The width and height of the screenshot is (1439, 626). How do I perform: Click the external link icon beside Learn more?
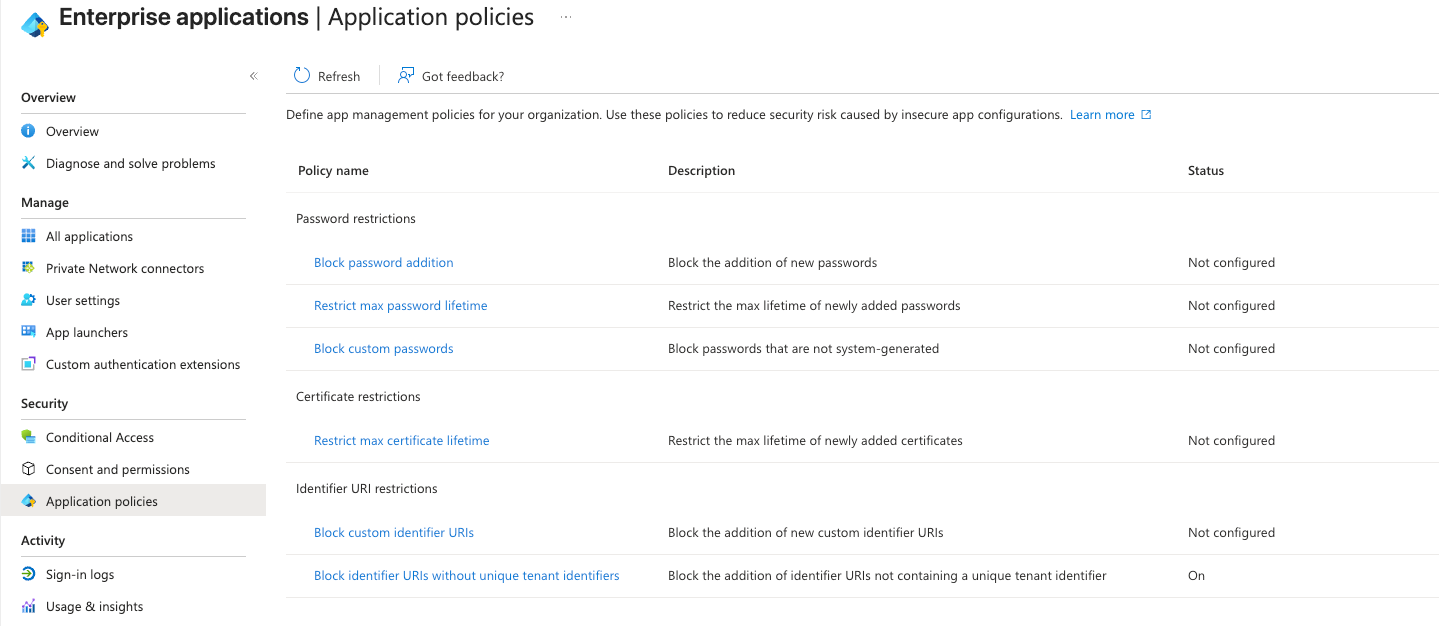click(1146, 115)
